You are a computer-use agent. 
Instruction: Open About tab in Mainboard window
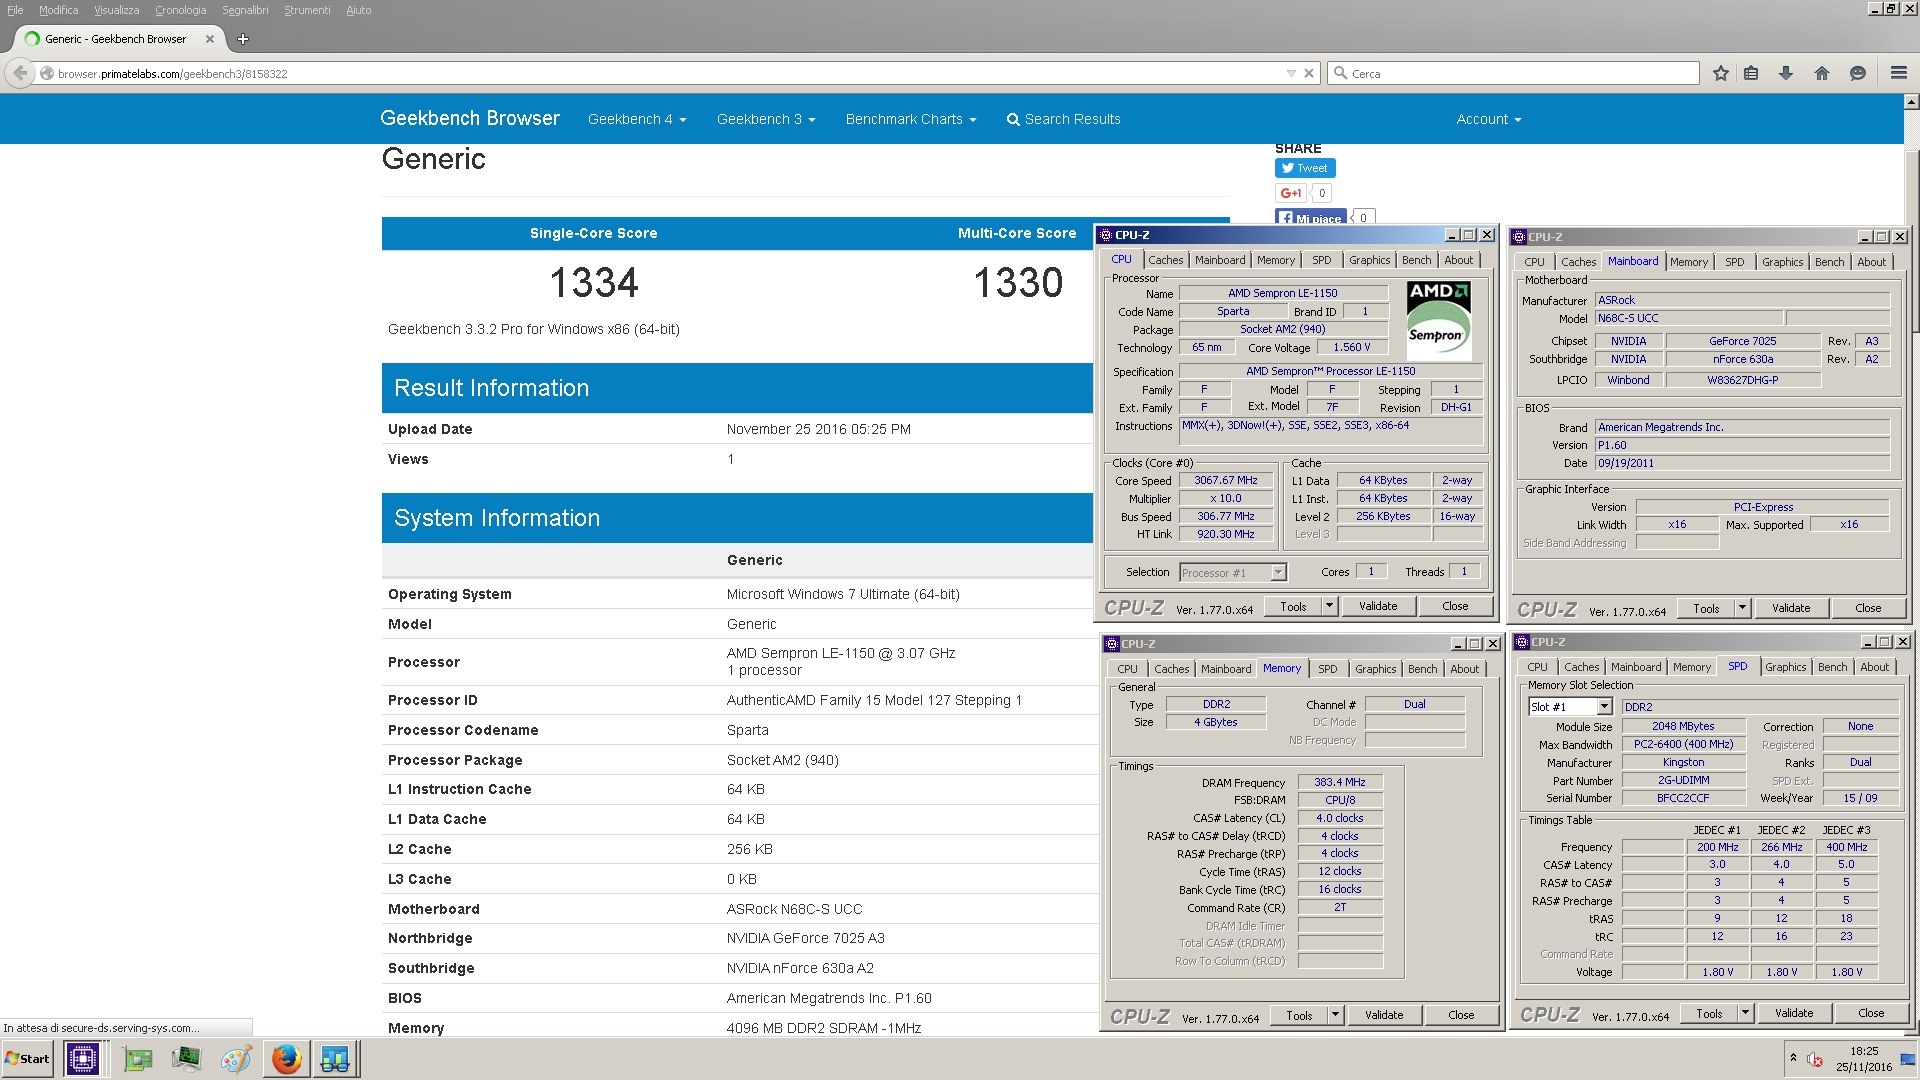coord(1871,262)
